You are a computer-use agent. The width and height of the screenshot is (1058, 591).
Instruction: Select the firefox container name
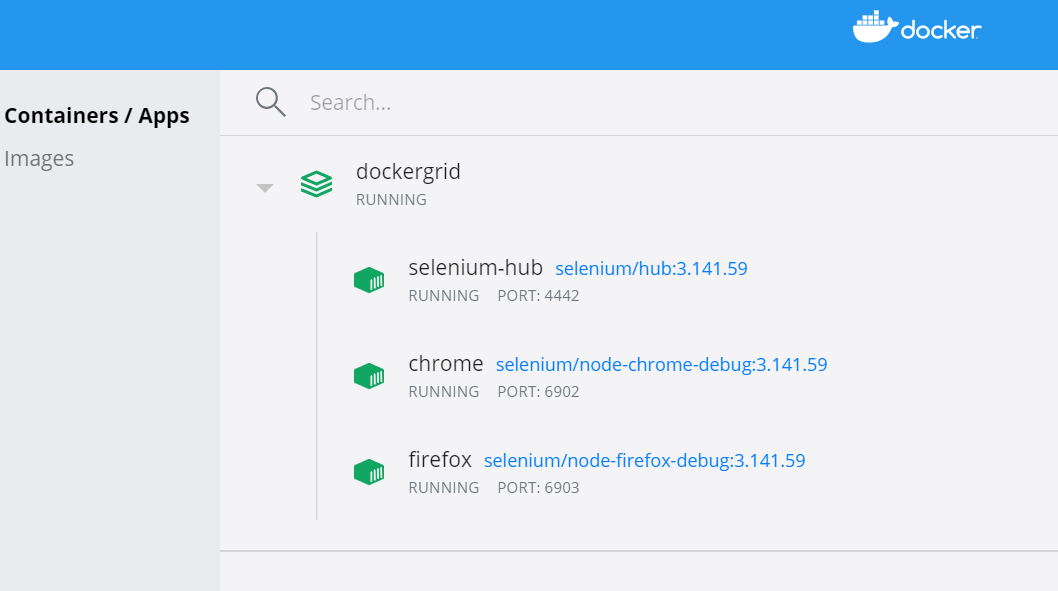pyautogui.click(x=440, y=460)
